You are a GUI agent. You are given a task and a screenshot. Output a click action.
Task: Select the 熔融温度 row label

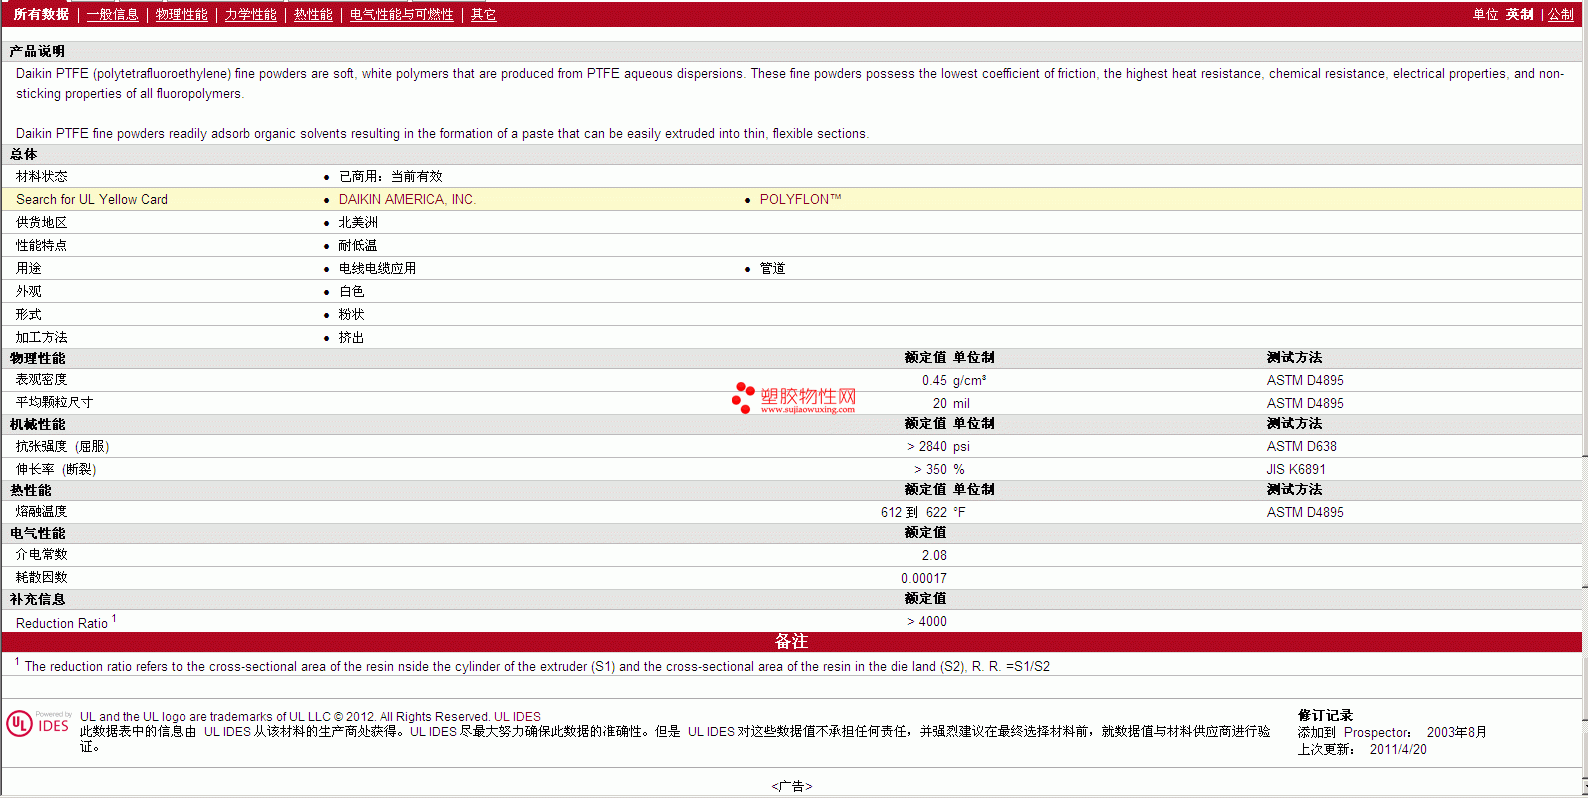point(41,512)
